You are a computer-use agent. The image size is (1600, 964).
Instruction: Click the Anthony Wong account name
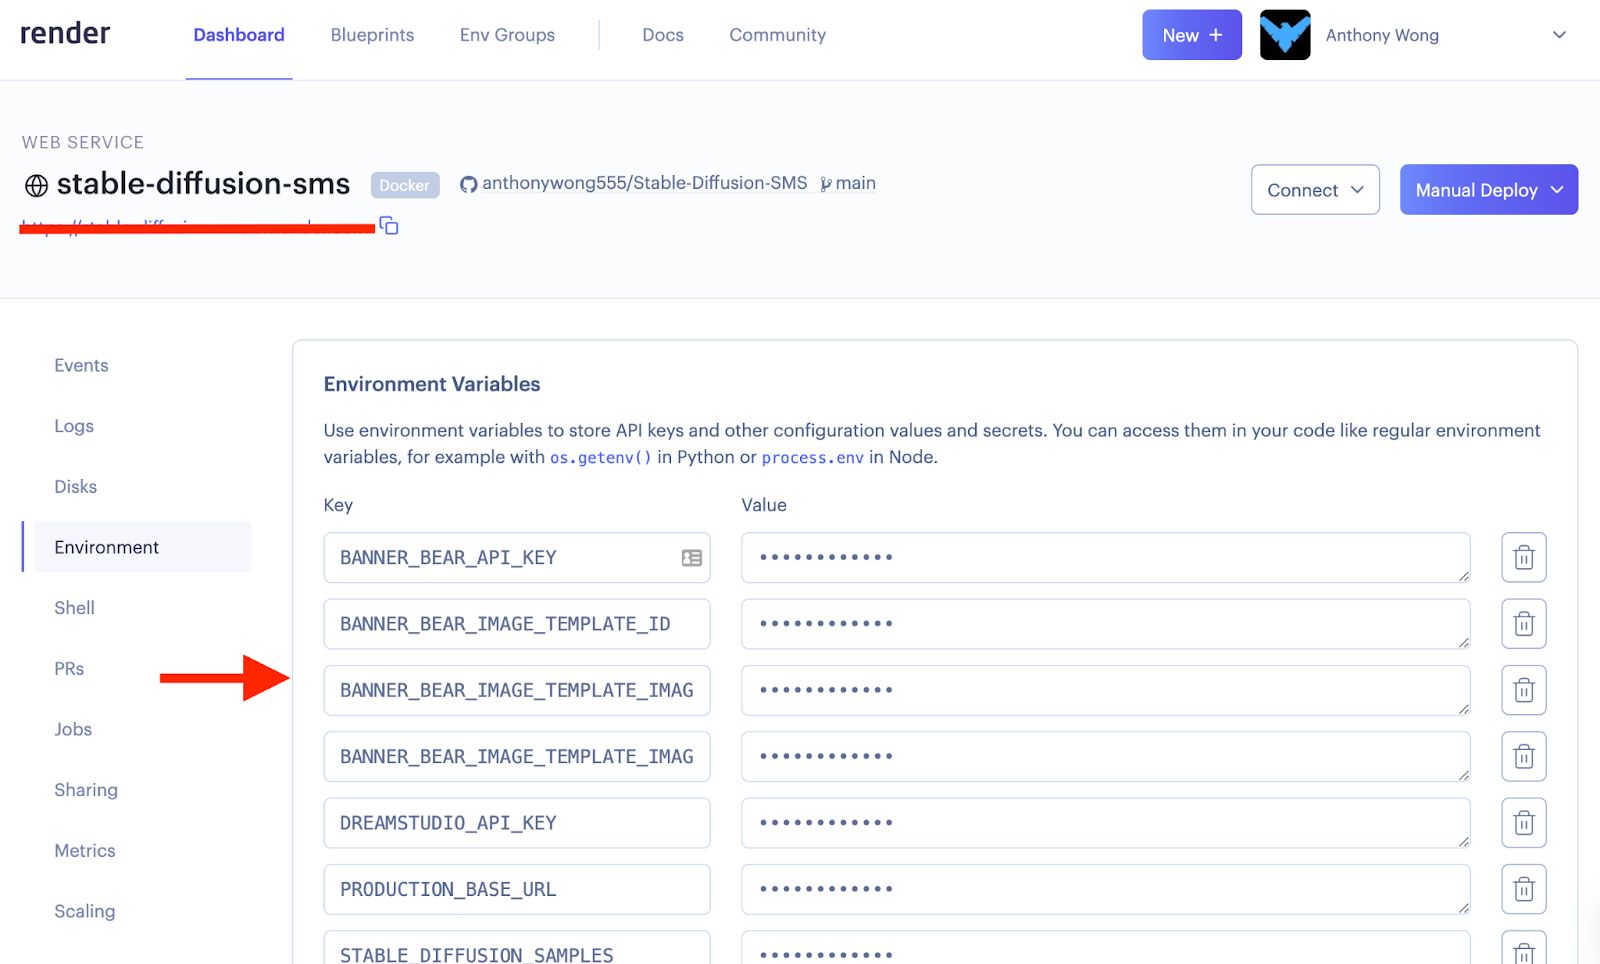tap(1382, 35)
